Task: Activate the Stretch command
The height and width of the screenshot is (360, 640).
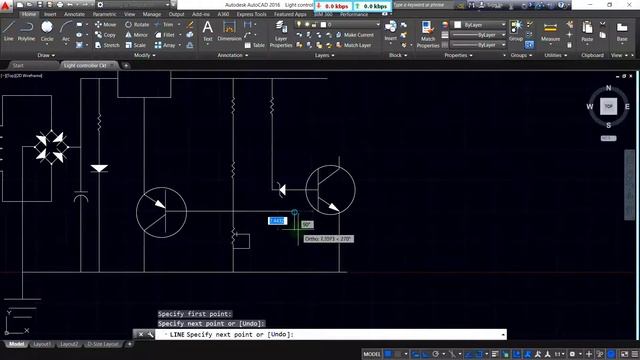Action: 107,45
